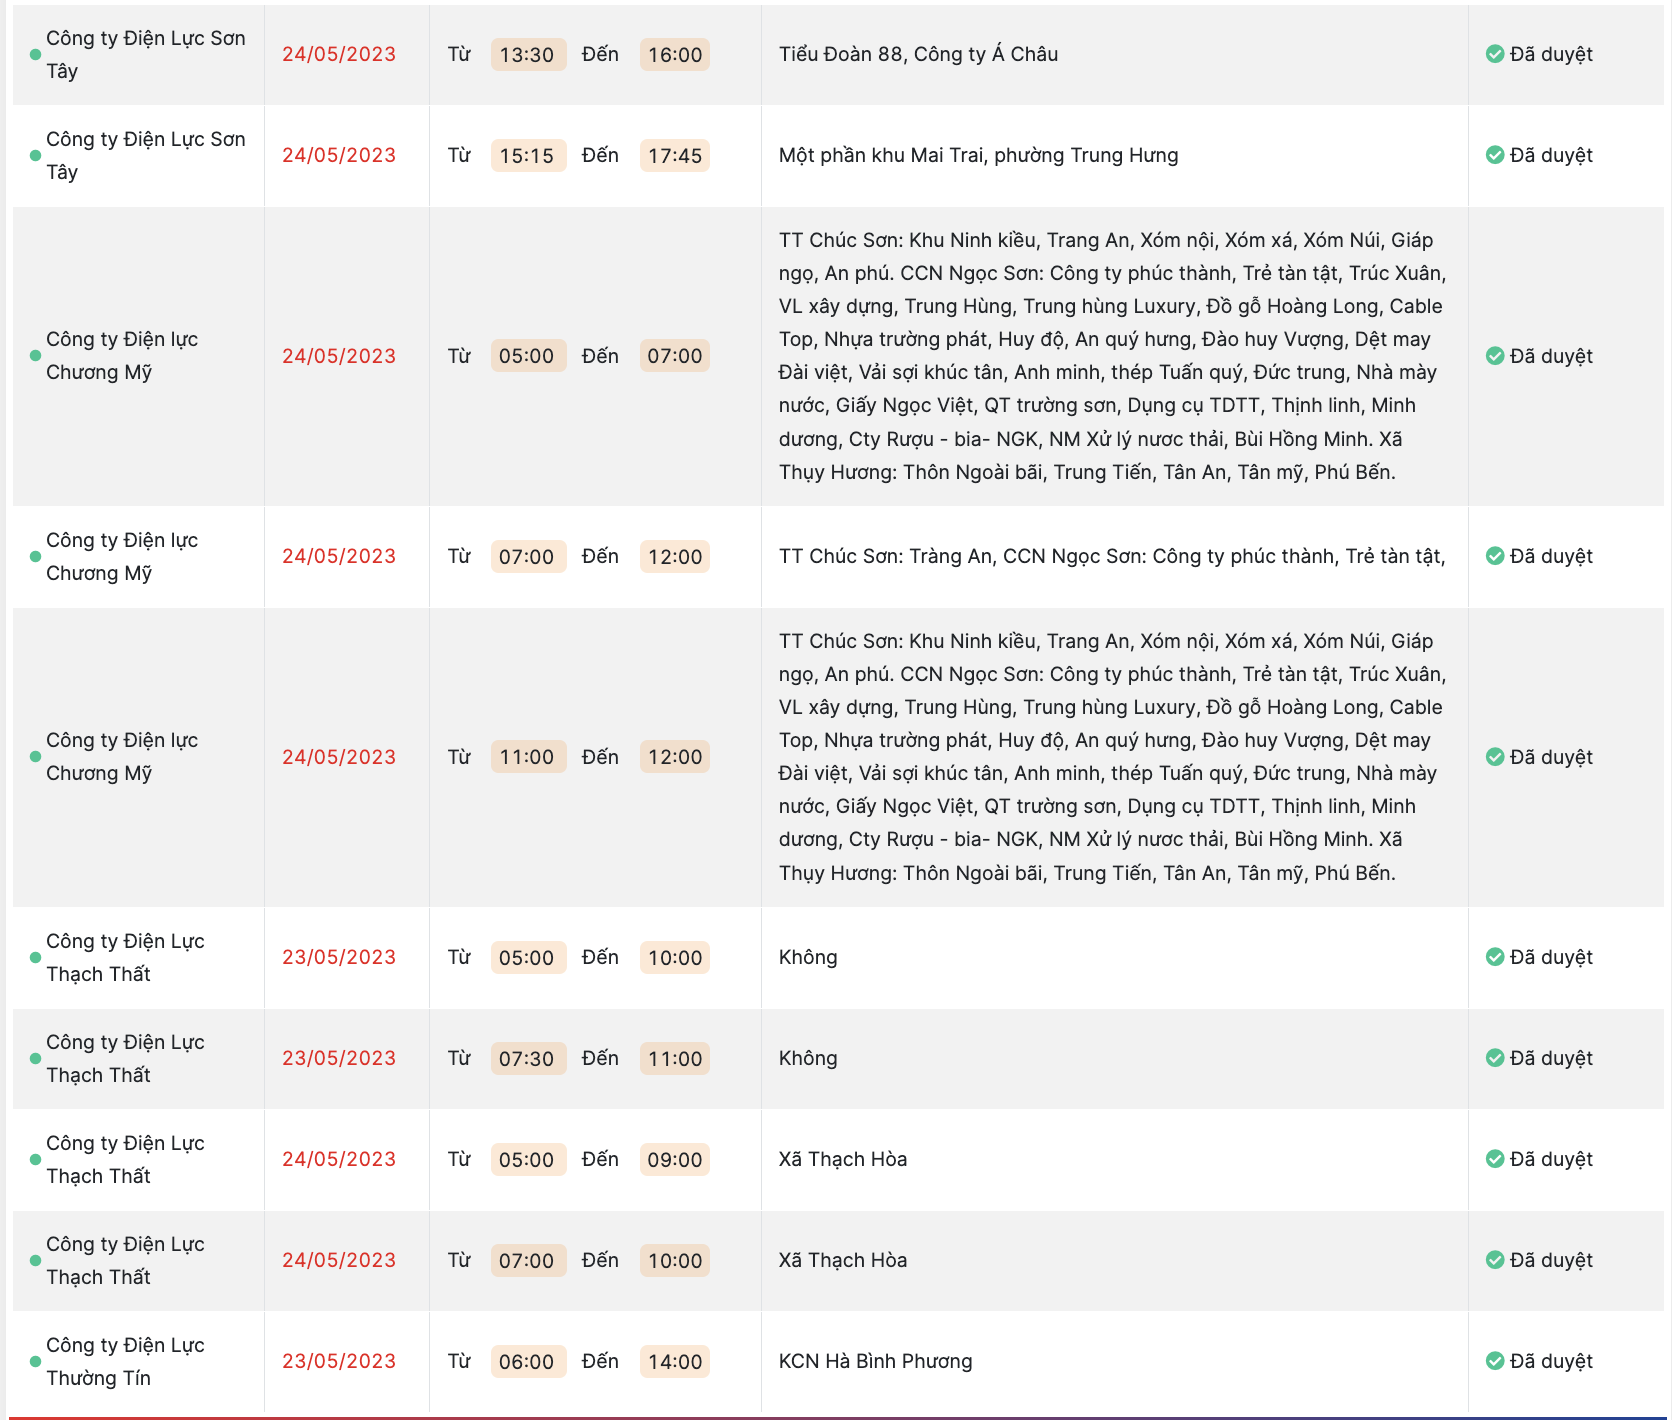The width and height of the screenshot is (1672, 1420).
Task: Click the date 23/05/2023 in the 07:30 Thạch Thất row
Action: click(x=339, y=1058)
